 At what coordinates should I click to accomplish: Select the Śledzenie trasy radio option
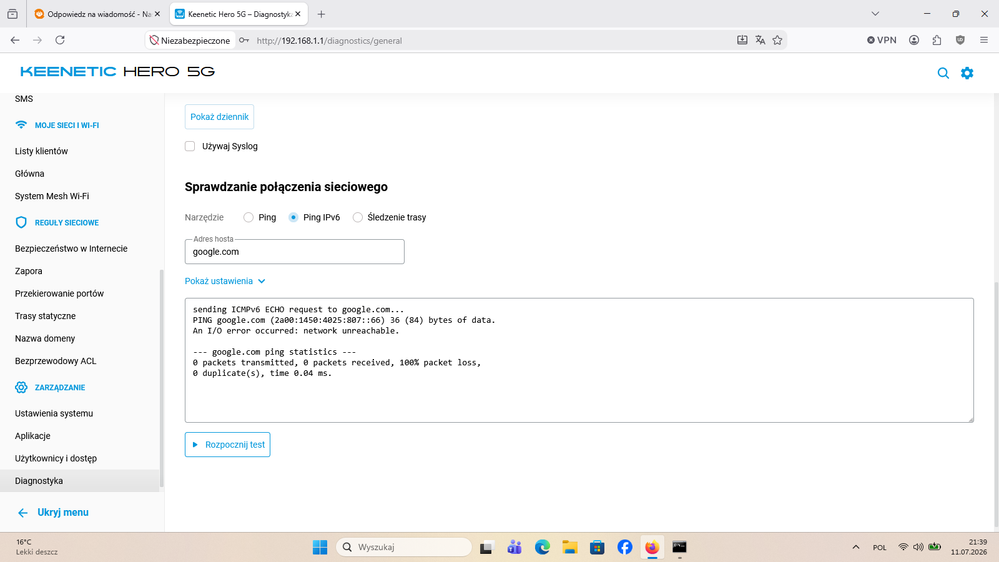358,217
